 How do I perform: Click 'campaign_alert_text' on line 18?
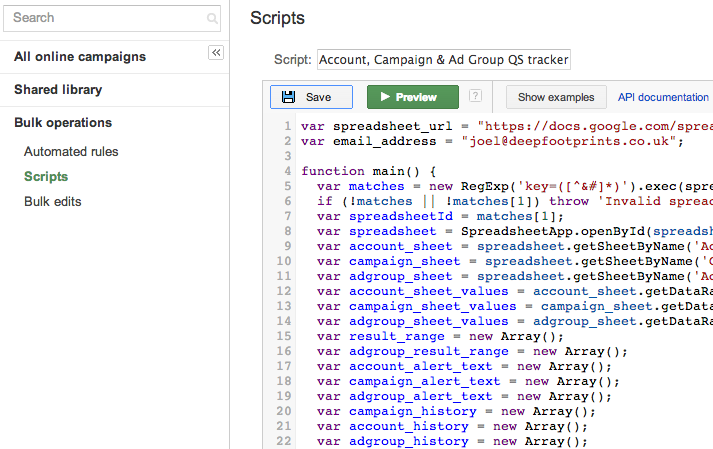[425, 381]
